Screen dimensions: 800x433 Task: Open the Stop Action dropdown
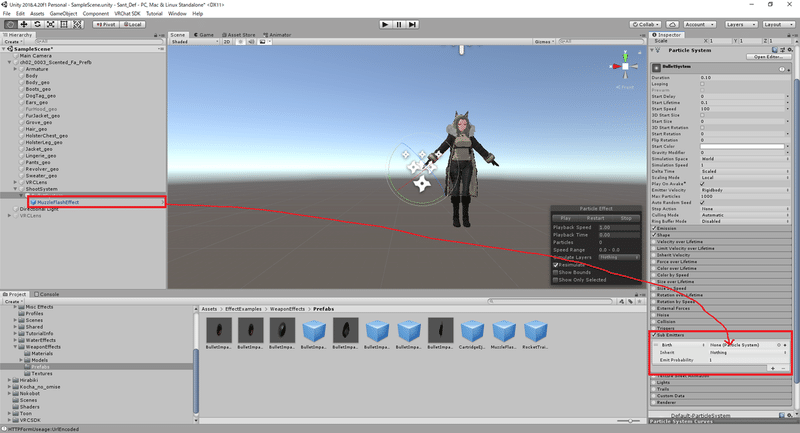coord(744,209)
